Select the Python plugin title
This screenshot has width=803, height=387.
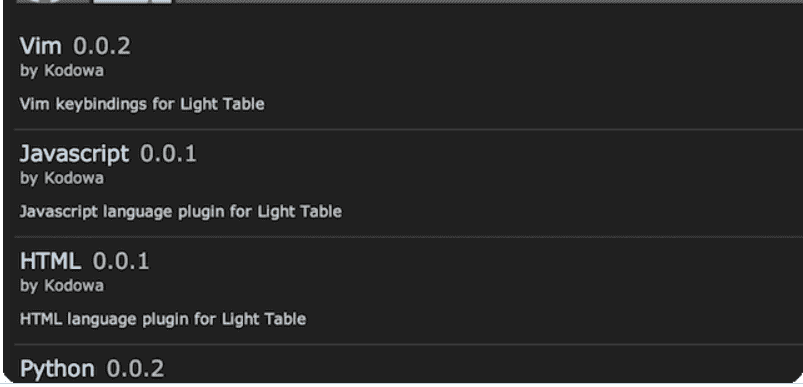coord(57,369)
